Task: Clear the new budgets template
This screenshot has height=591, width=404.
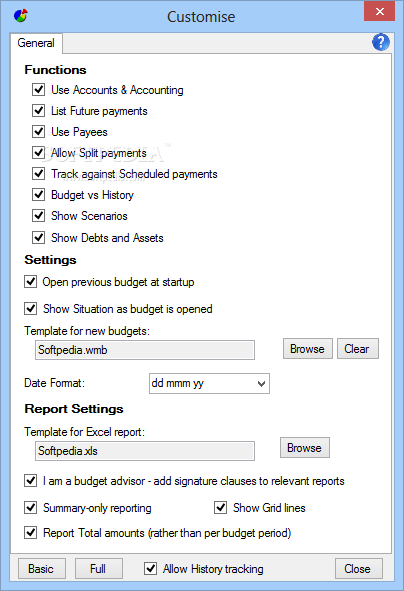Action: coord(357,349)
